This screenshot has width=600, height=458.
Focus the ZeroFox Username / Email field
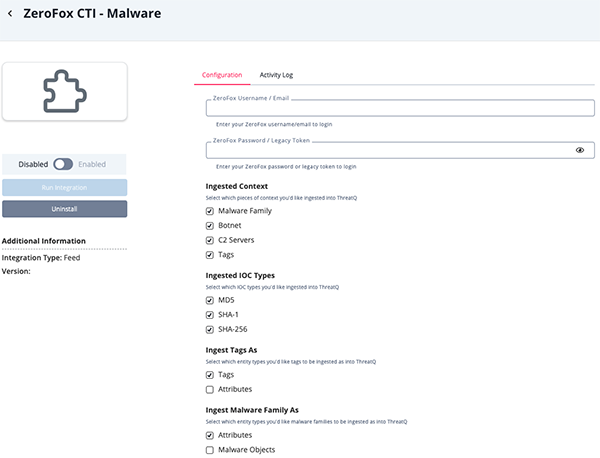click(400, 108)
